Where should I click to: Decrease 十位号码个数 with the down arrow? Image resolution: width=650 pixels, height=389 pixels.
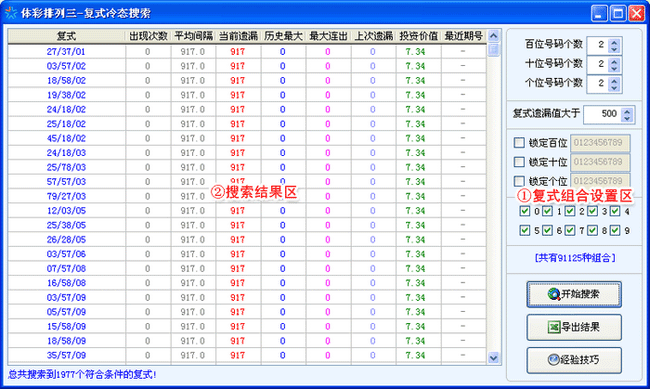[x=614, y=68]
